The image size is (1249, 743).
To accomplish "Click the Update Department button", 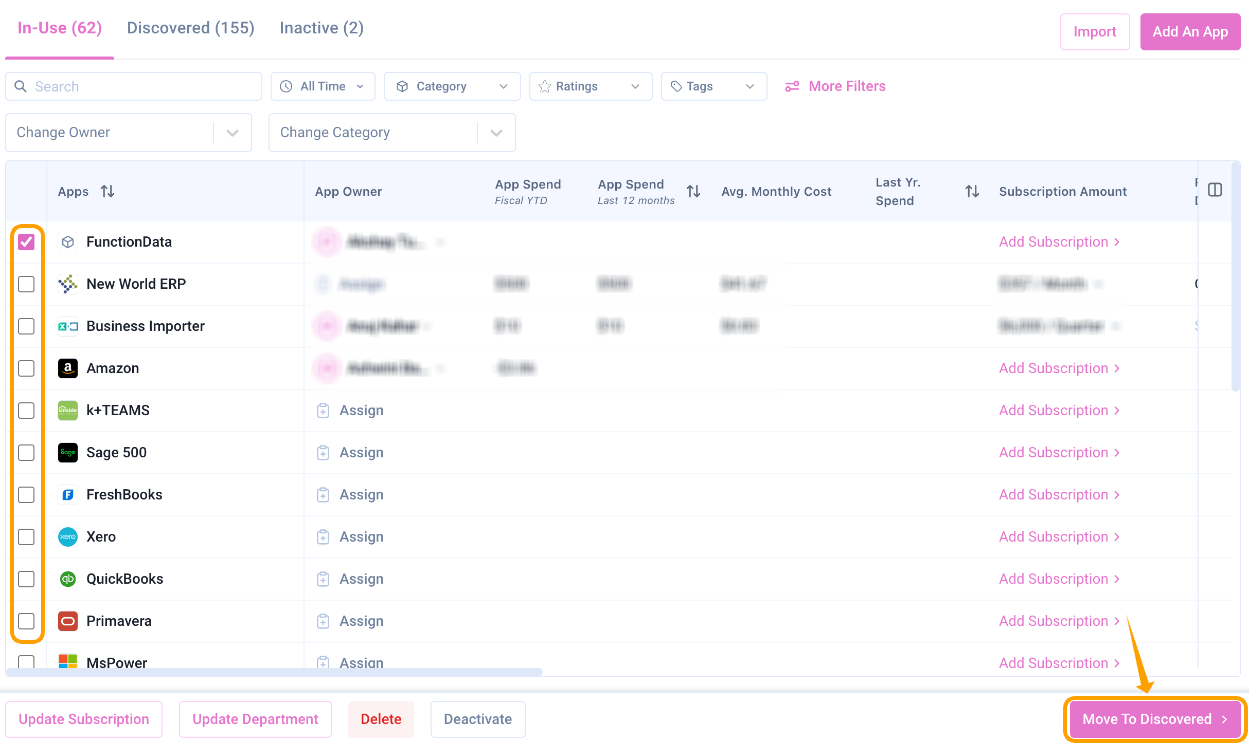I will [255, 719].
